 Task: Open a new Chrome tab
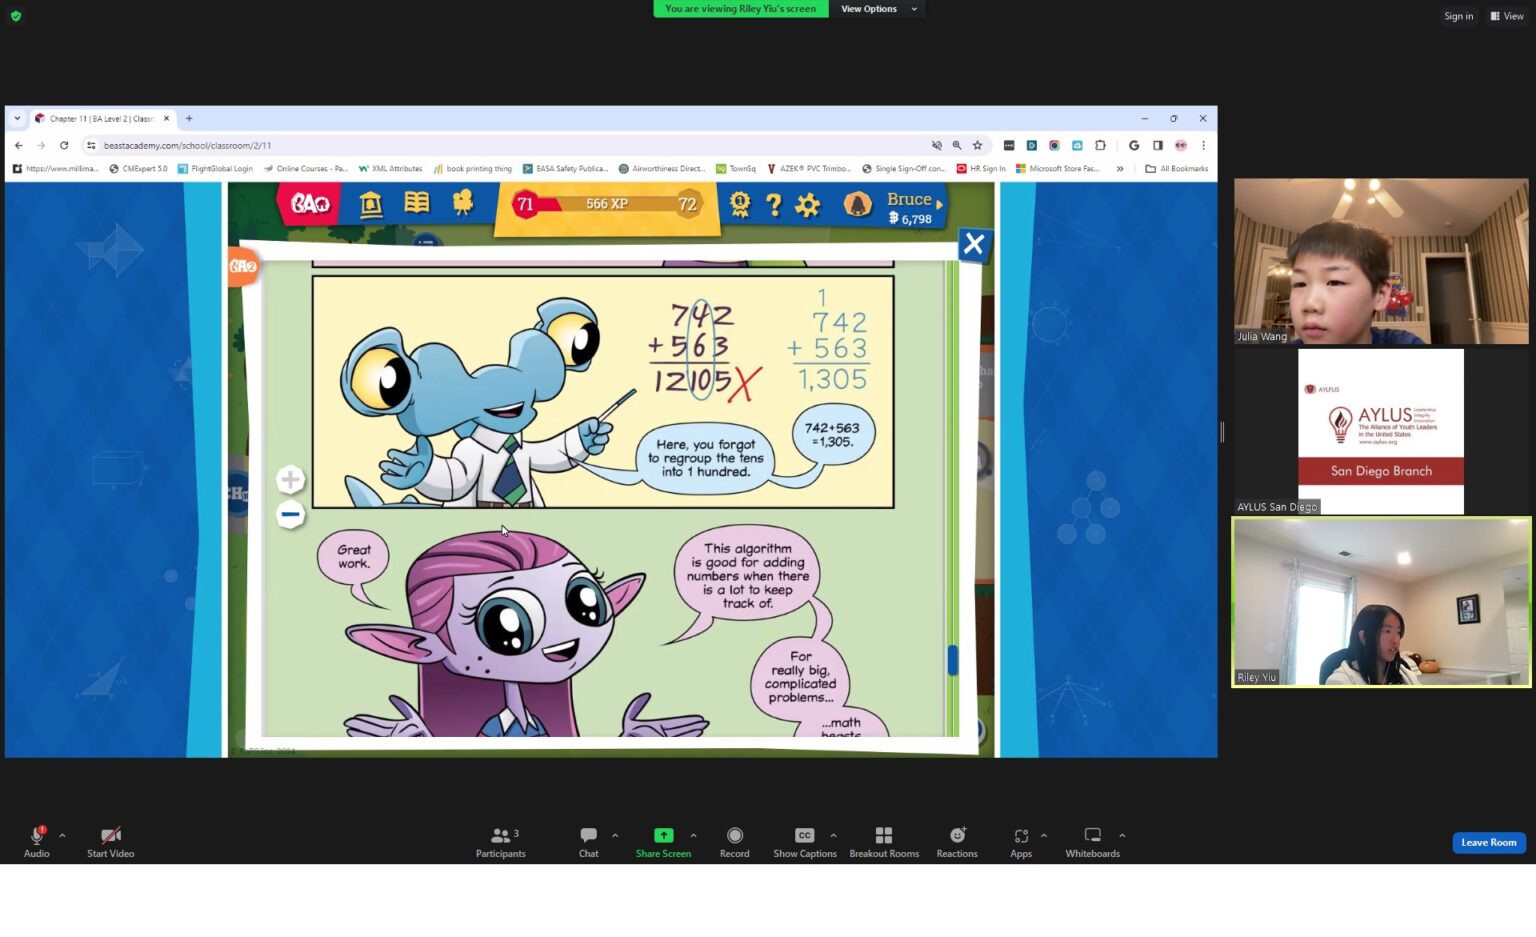(189, 118)
